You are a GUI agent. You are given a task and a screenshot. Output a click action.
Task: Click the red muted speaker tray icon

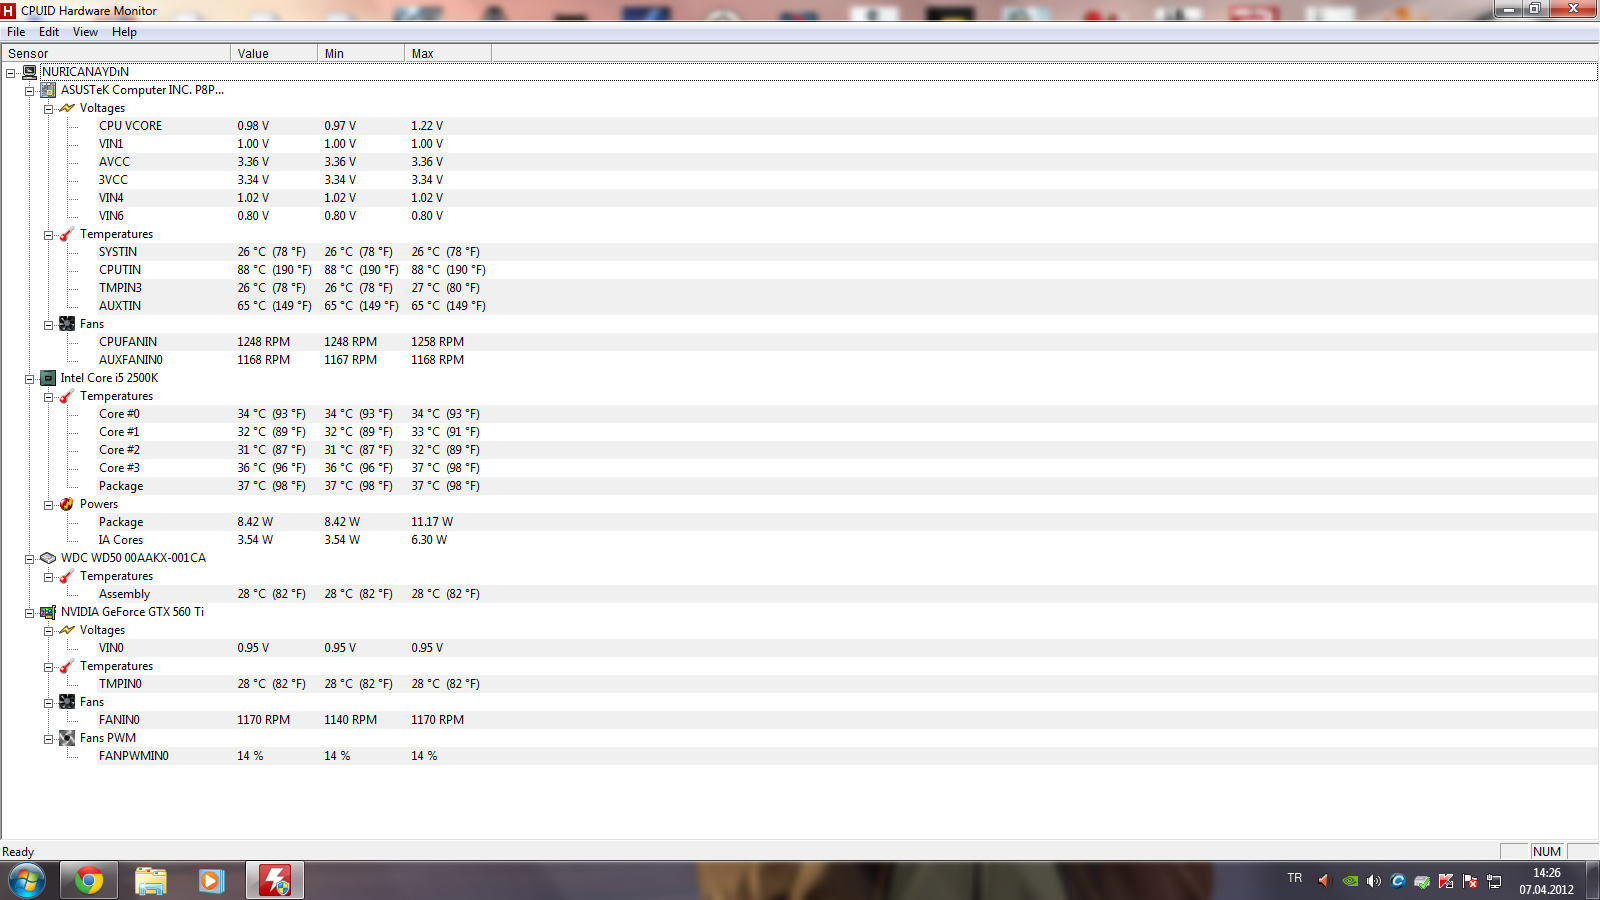[1324, 881]
